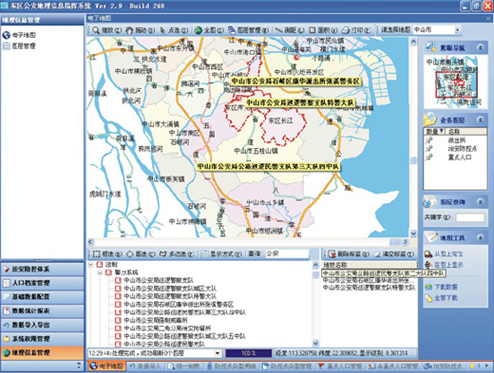
Task: Select the 电子地图 tab in bottom bar
Action: (x=107, y=366)
